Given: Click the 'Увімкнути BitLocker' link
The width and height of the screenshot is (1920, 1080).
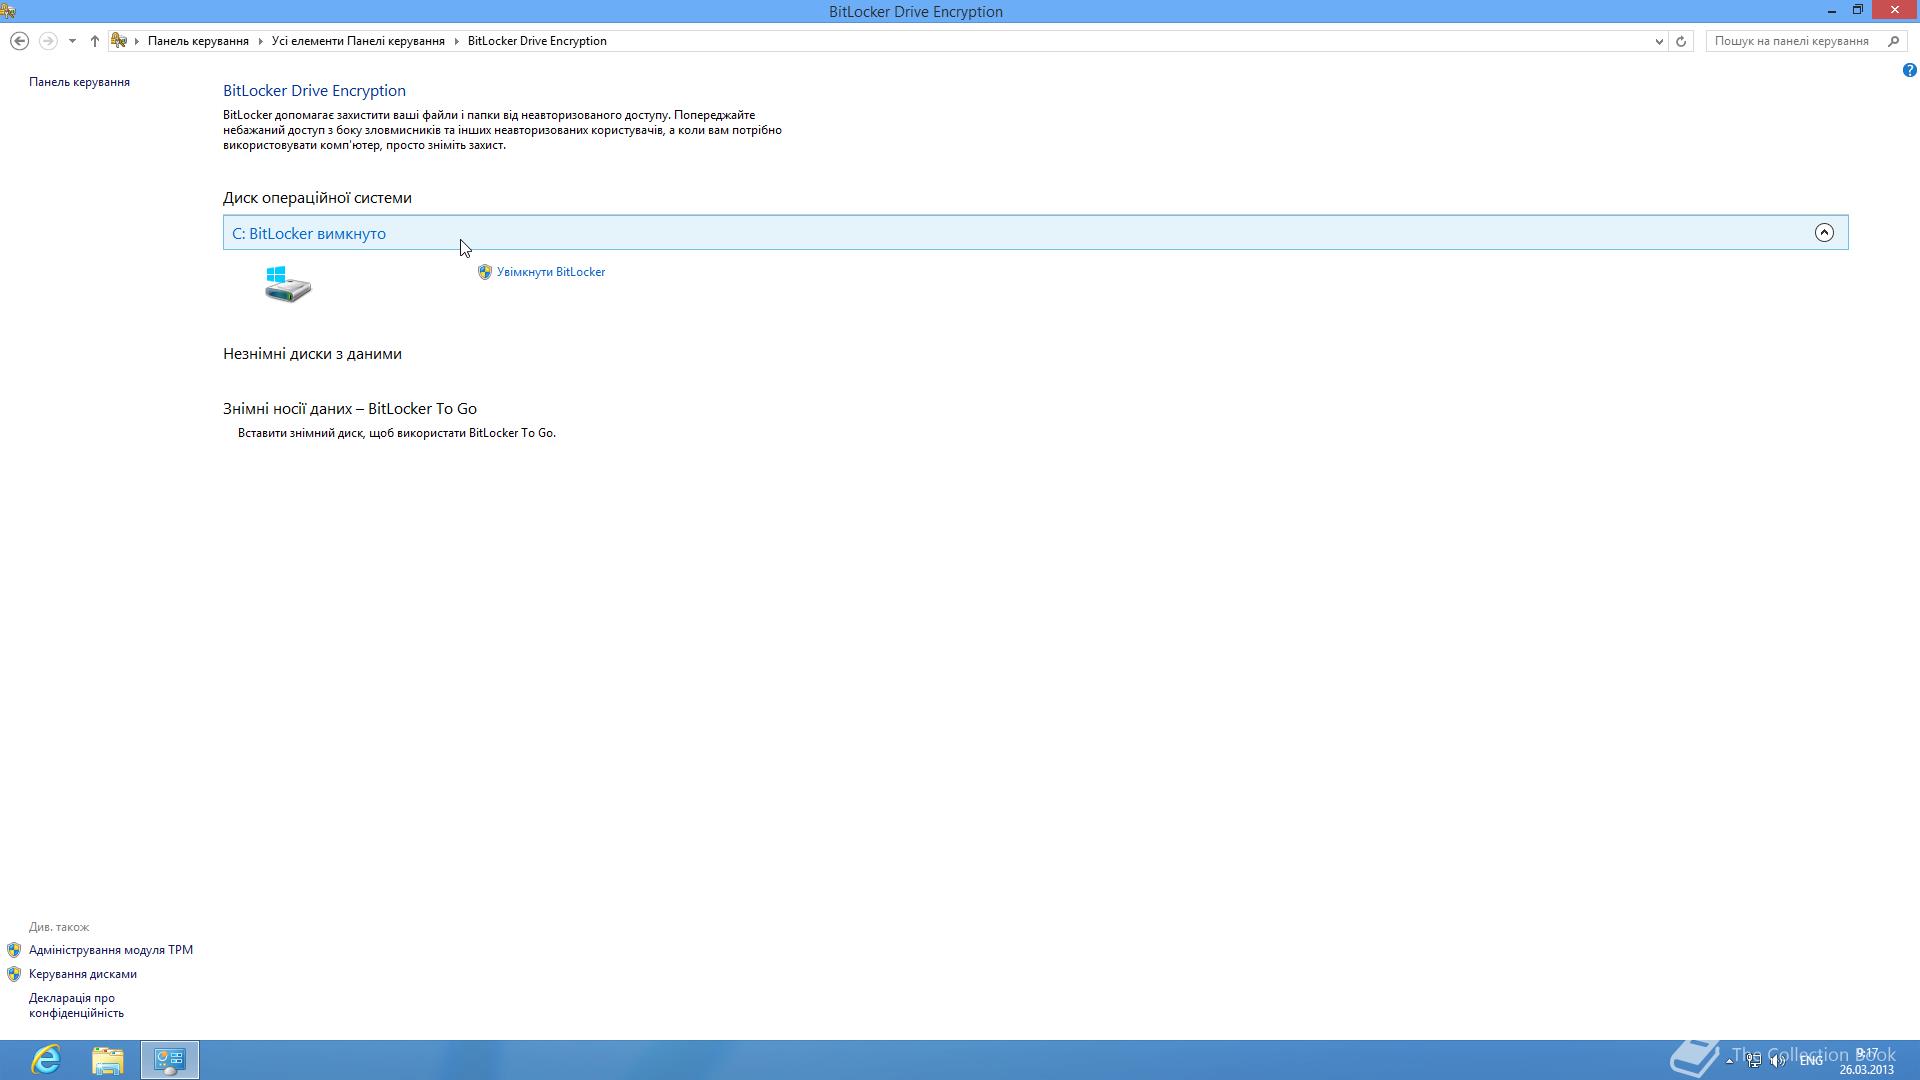Looking at the screenshot, I should pyautogui.click(x=551, y=272).
